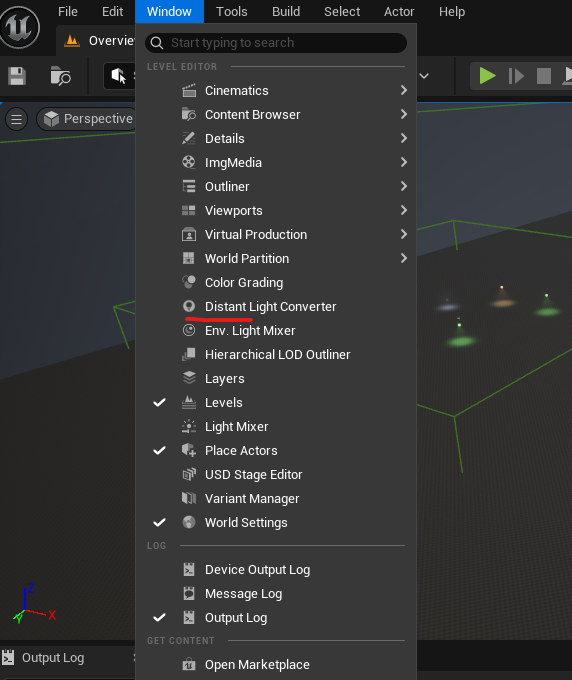Expand the Outliner submenu arrow
The image size is (572, 680).
click(x=404, y=186)
